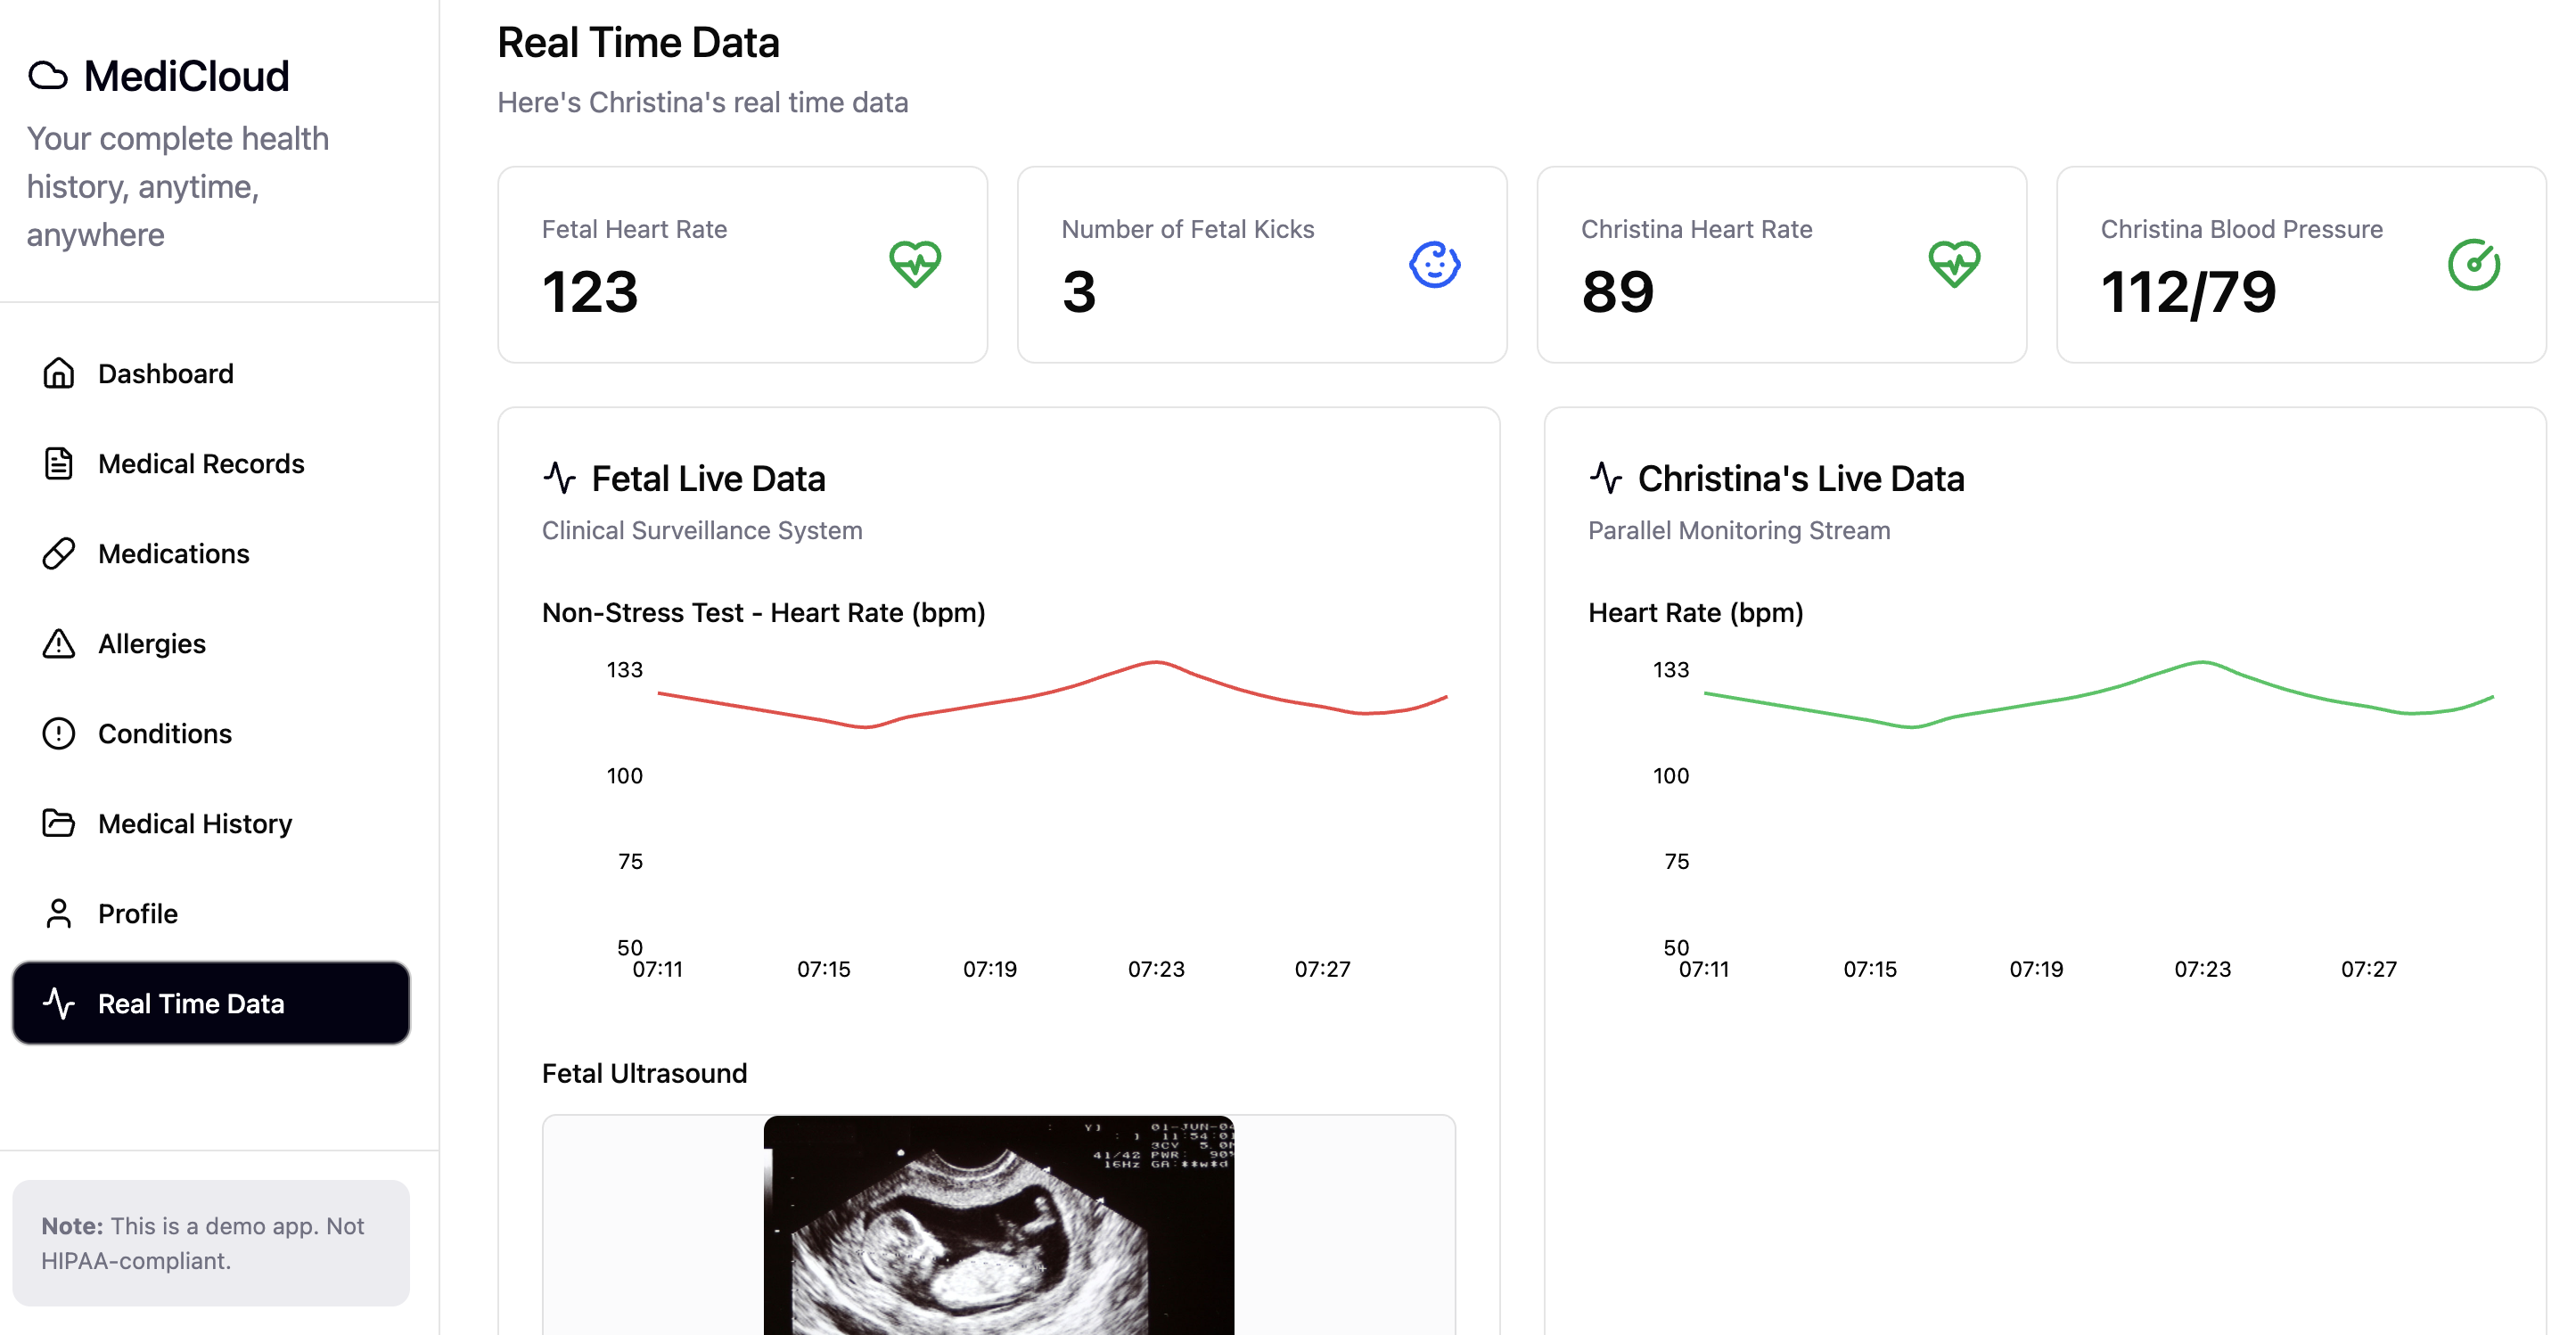Click the Medications pill icon

(x=58, y=553)
